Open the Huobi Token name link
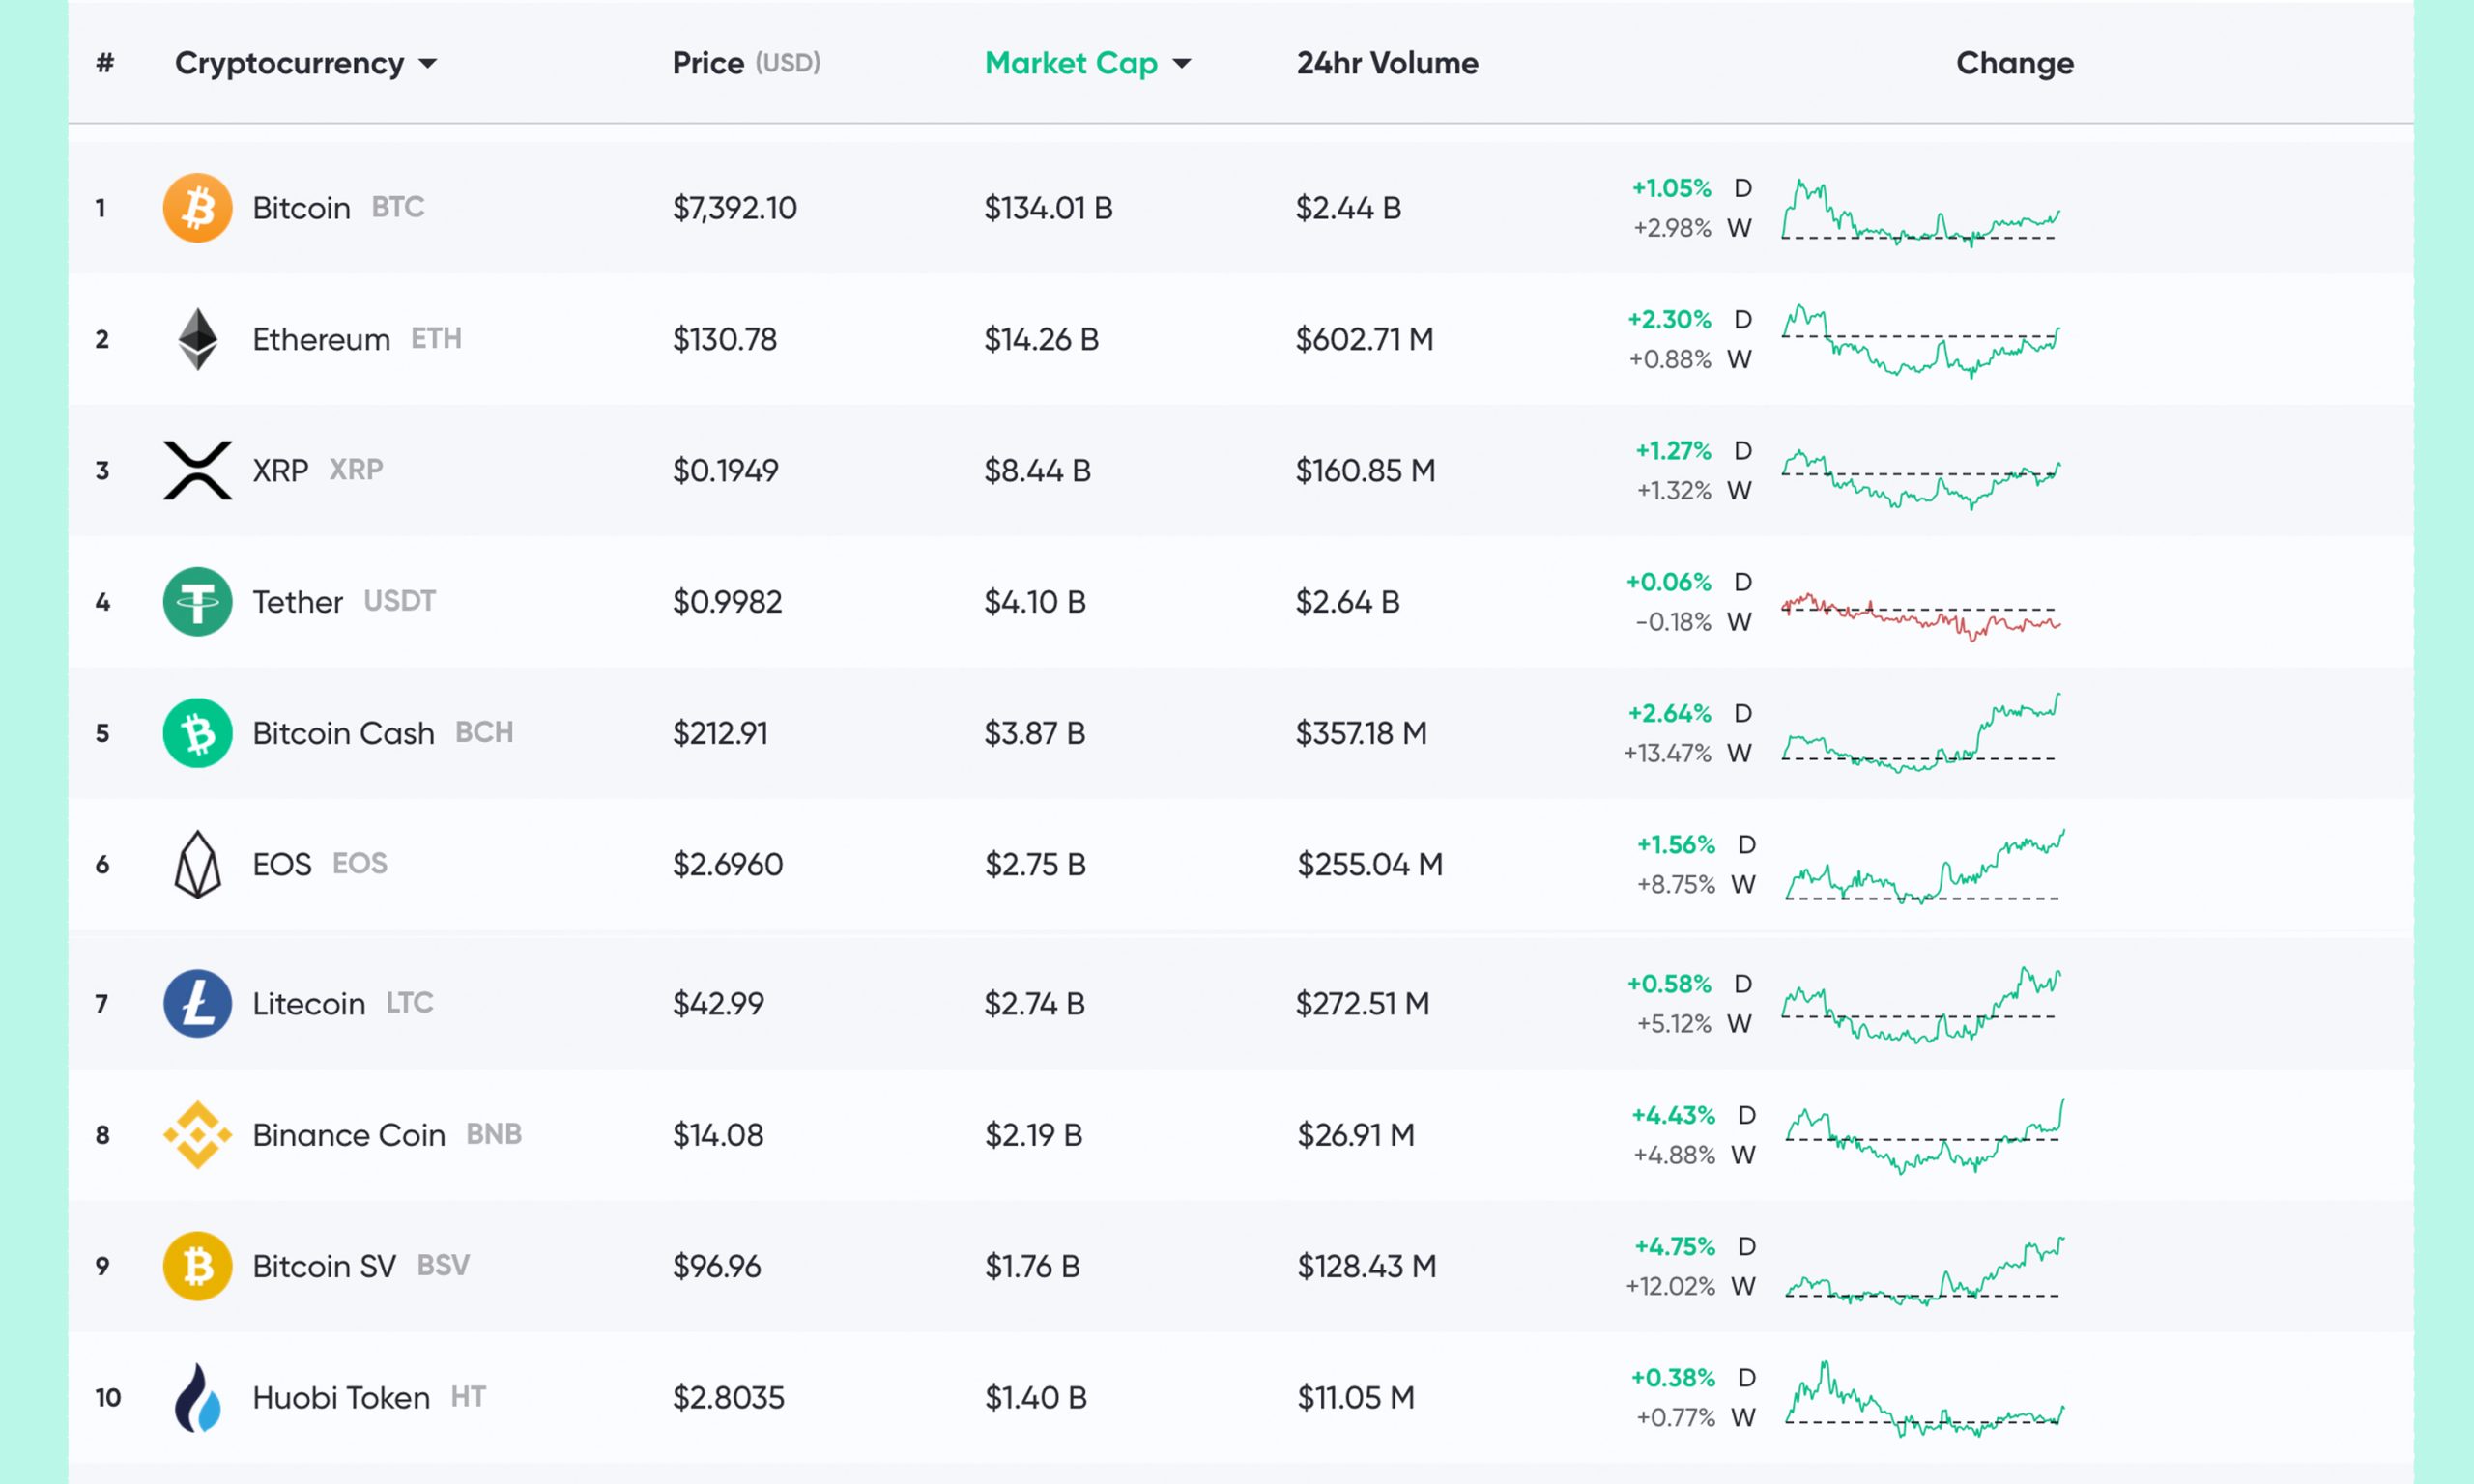Screen dimensions: 2474x1484 (x=341, y=1397)
